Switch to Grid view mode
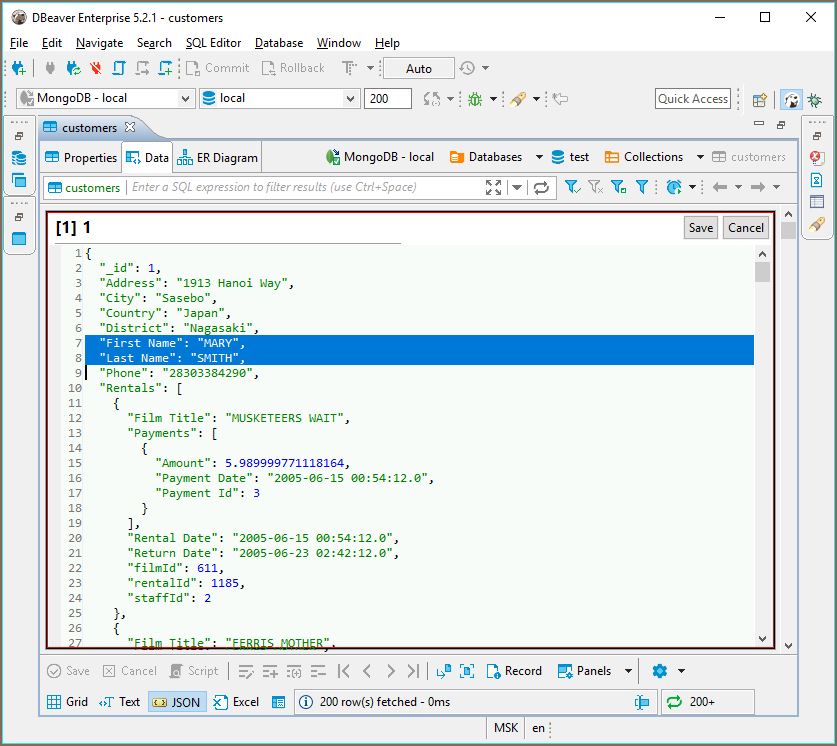 (67, 702)
